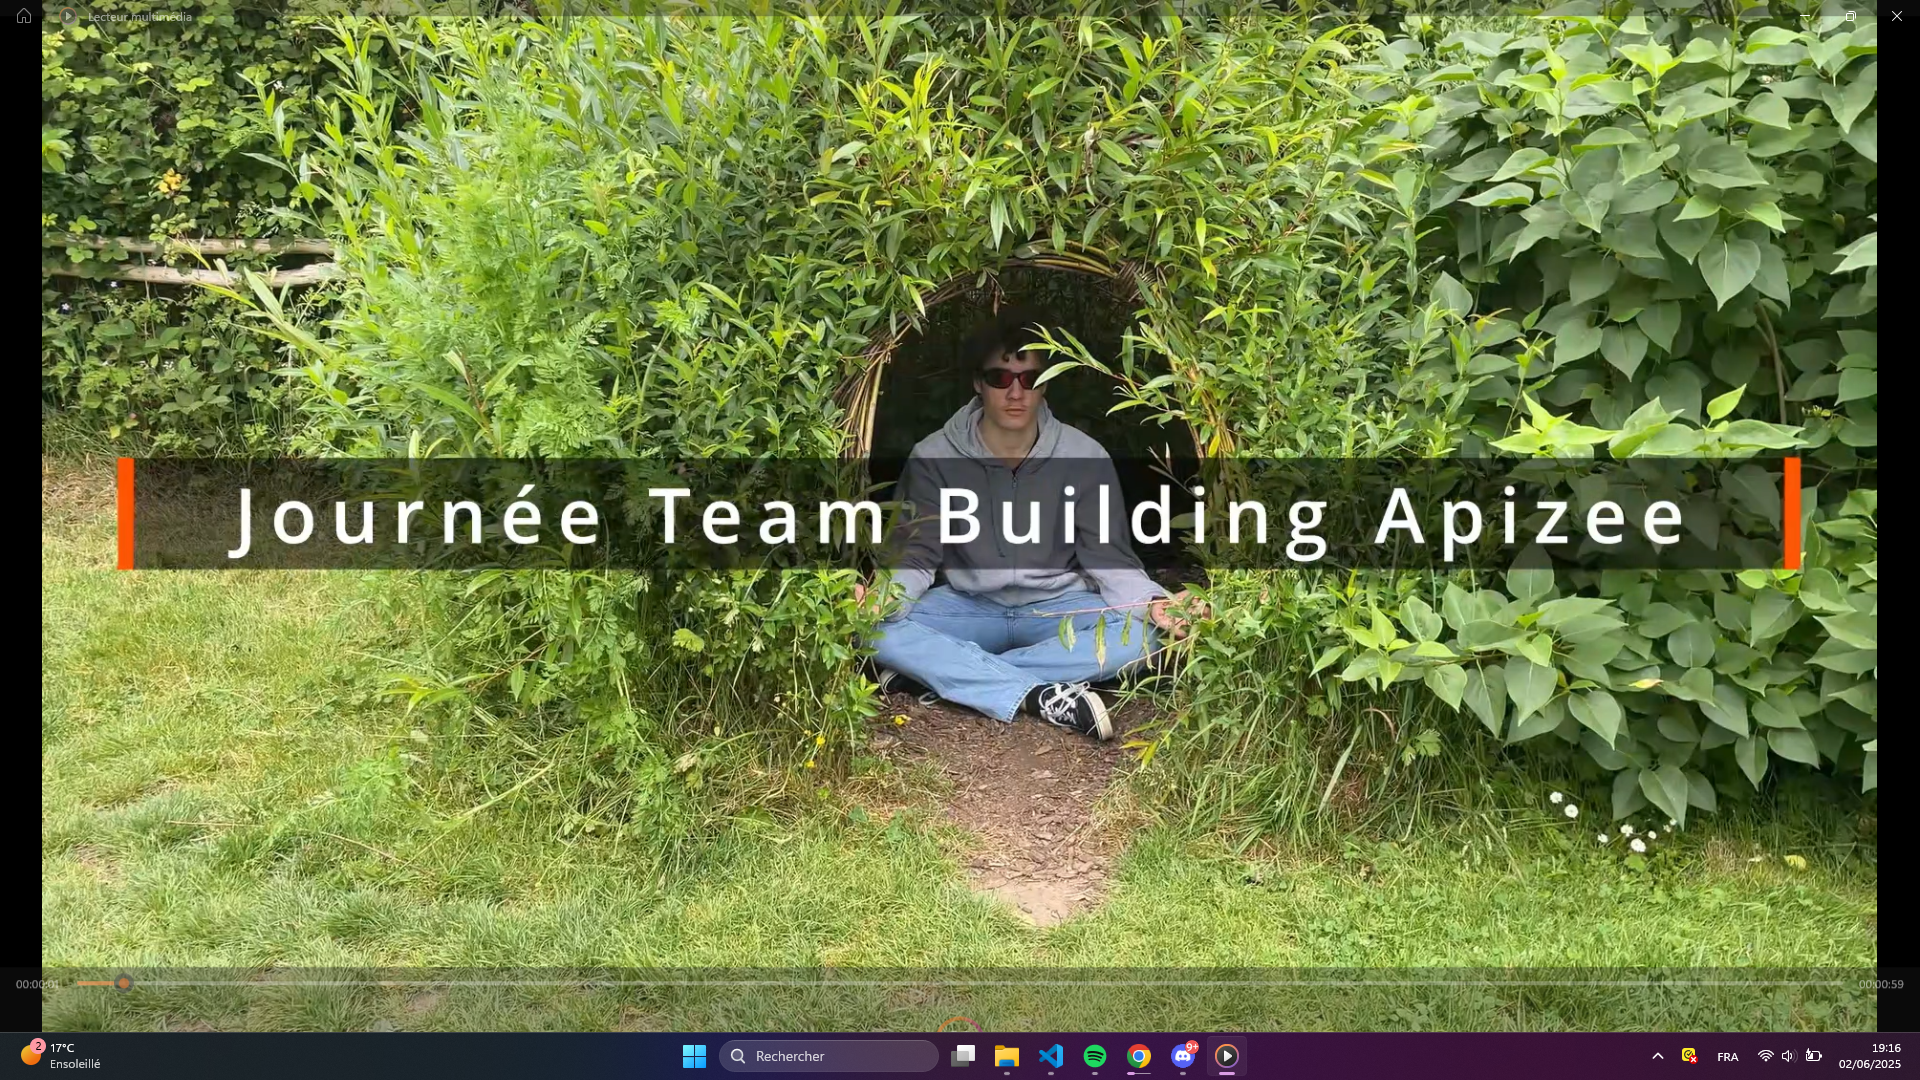1920x1080 pixels.
Task: Restore down the media player window
Action: coord(1850,16)
